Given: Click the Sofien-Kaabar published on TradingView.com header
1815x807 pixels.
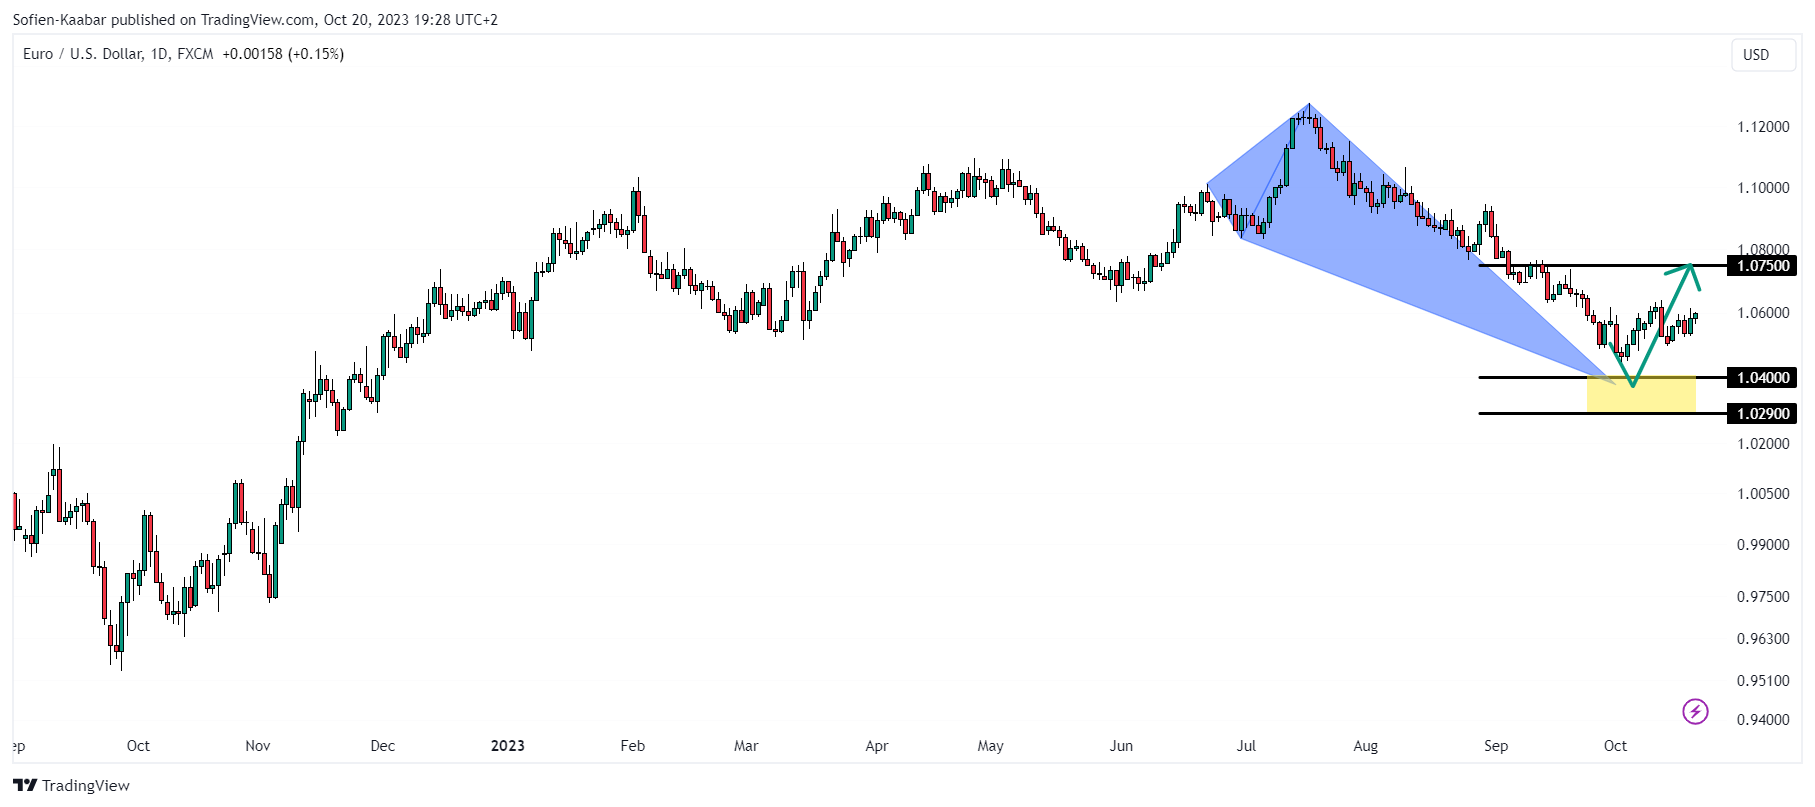Looking at the screenshot, I should [x=255, y=20].
